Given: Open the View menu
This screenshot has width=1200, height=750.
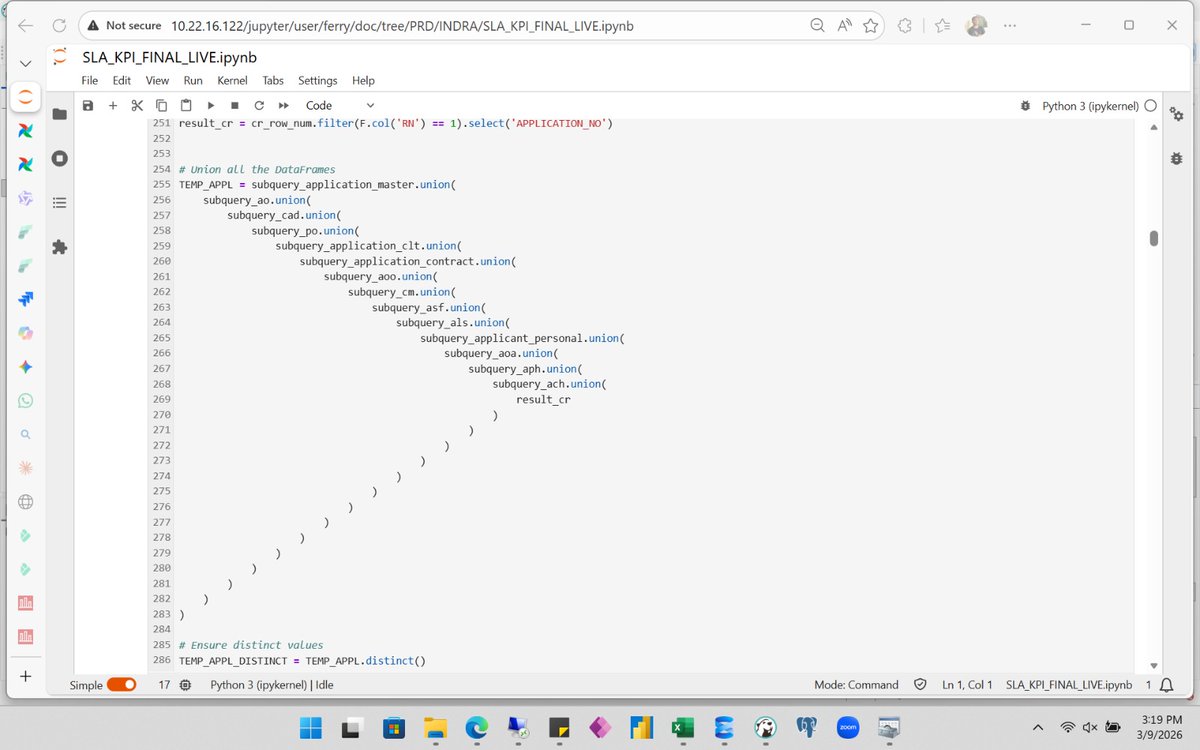Looking at the screenshot, I should [x=157, y=80].
